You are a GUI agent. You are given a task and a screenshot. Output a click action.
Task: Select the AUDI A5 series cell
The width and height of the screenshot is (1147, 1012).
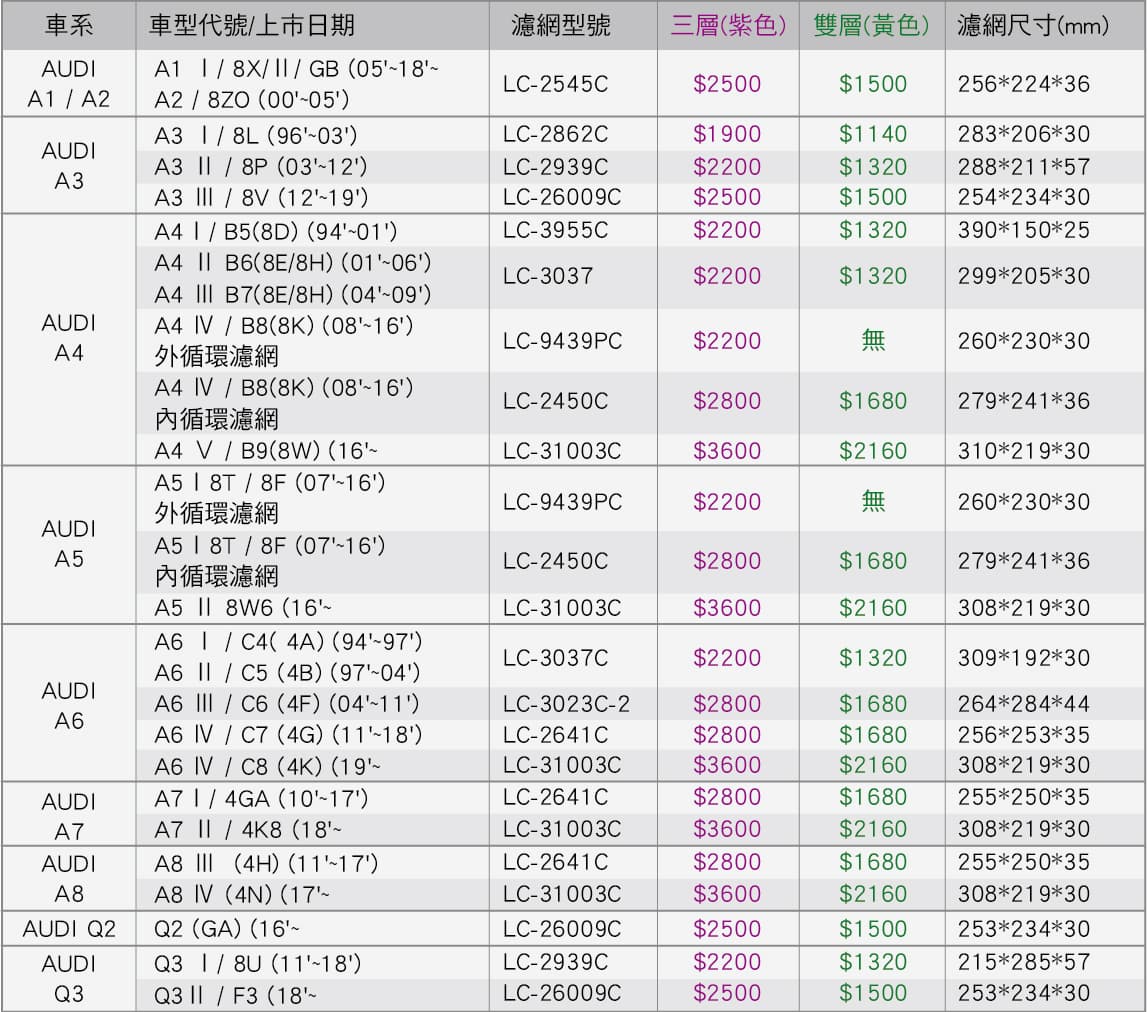pyautogui.click(x=69, y=544)
